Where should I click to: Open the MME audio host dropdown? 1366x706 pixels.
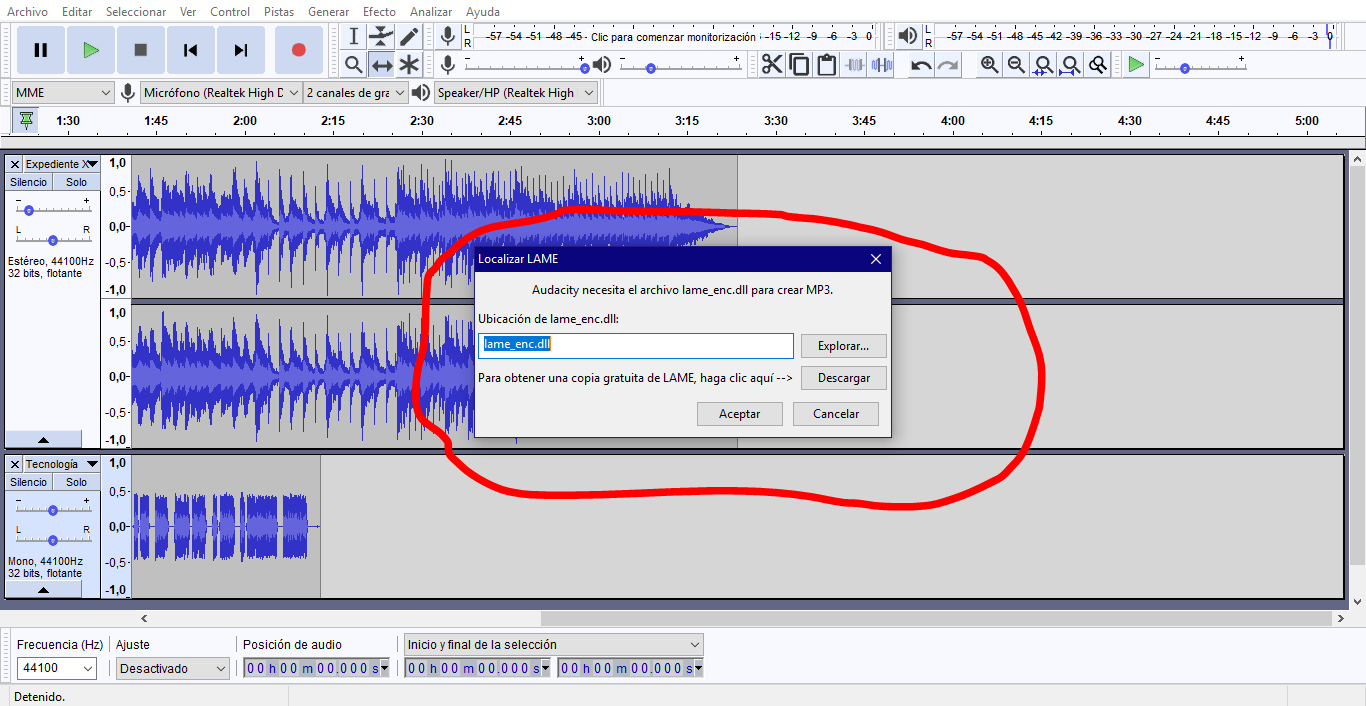pos(64,93)
